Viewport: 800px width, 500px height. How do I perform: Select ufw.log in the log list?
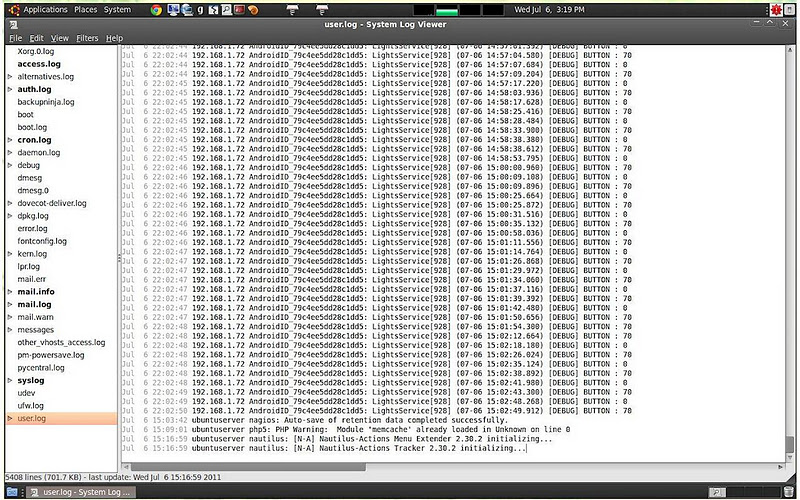pos(31,406)
